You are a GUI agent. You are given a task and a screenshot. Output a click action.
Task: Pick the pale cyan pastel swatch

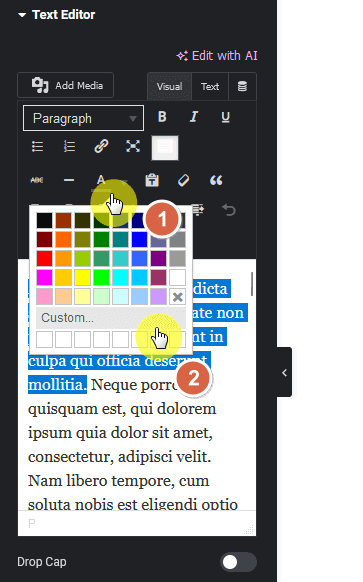coord(120,297)
